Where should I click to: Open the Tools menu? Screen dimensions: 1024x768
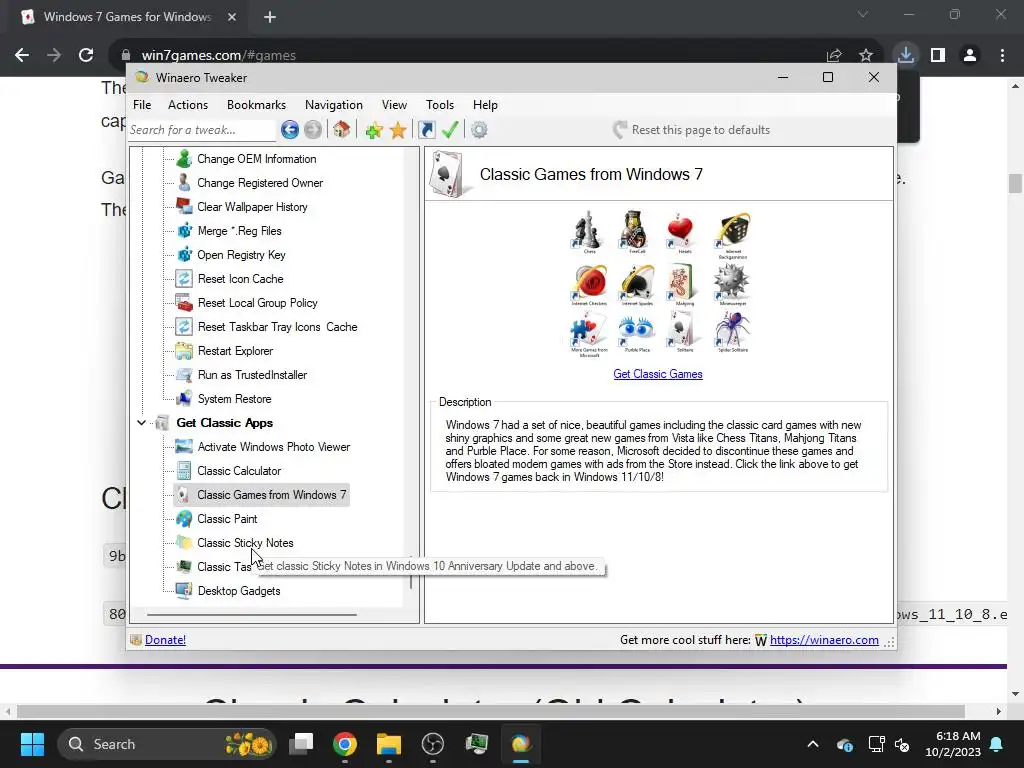tap(440, 104)
